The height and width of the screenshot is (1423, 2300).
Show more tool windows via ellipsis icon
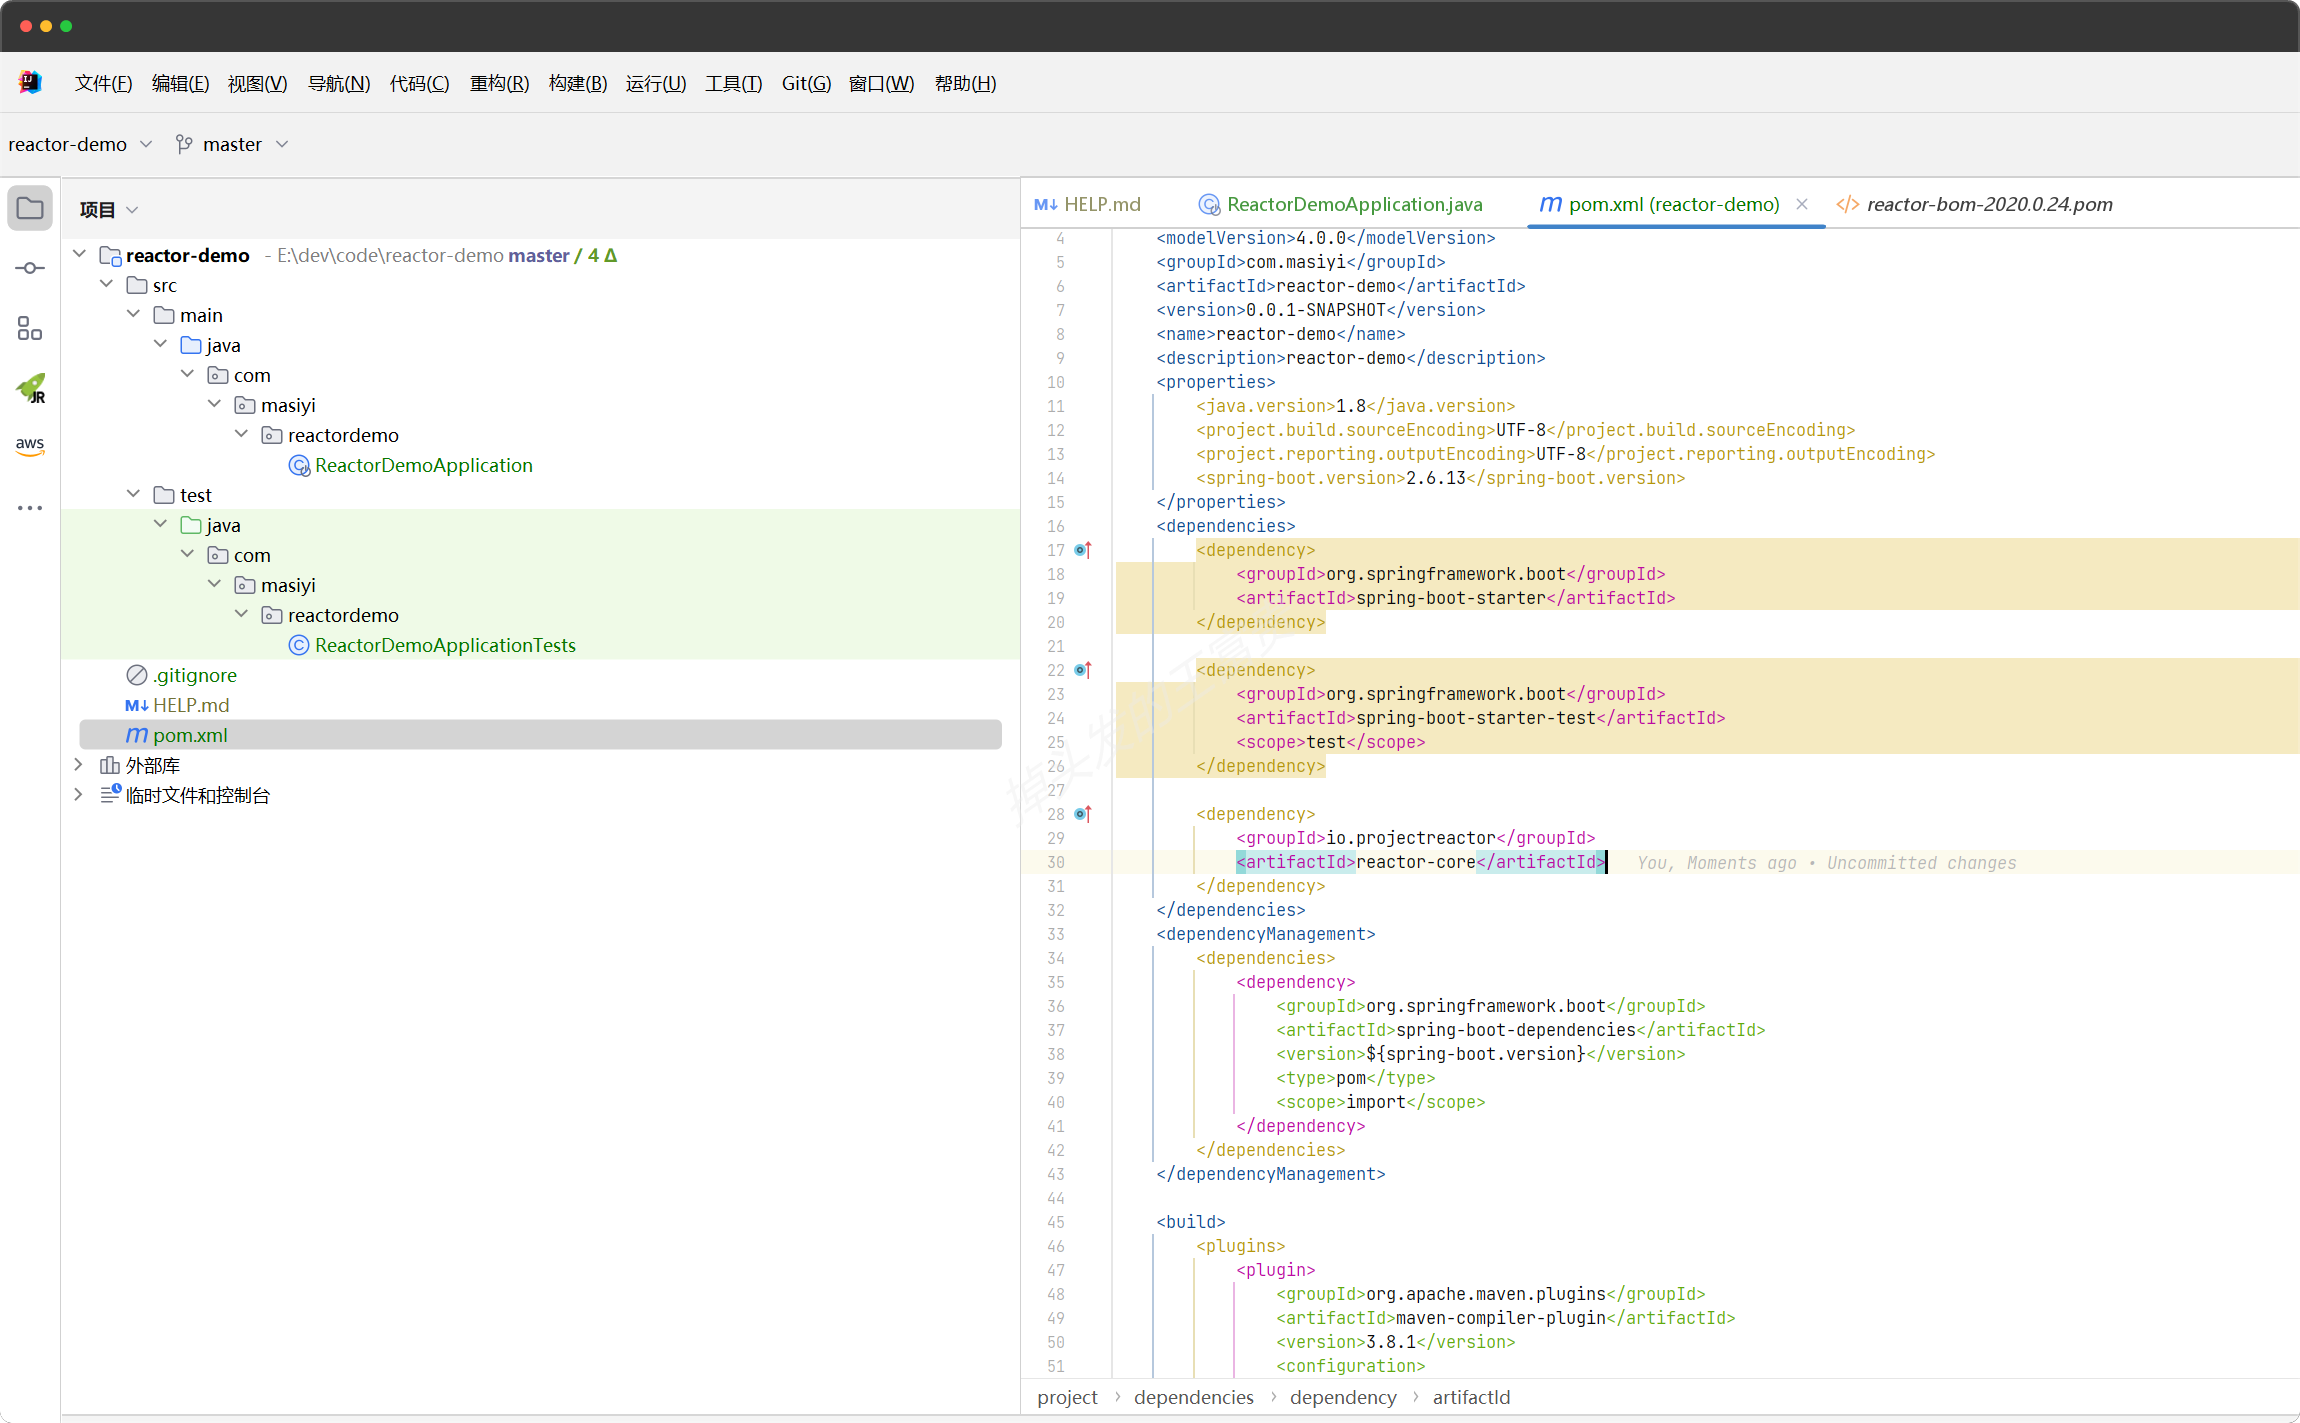pos(30,508)
